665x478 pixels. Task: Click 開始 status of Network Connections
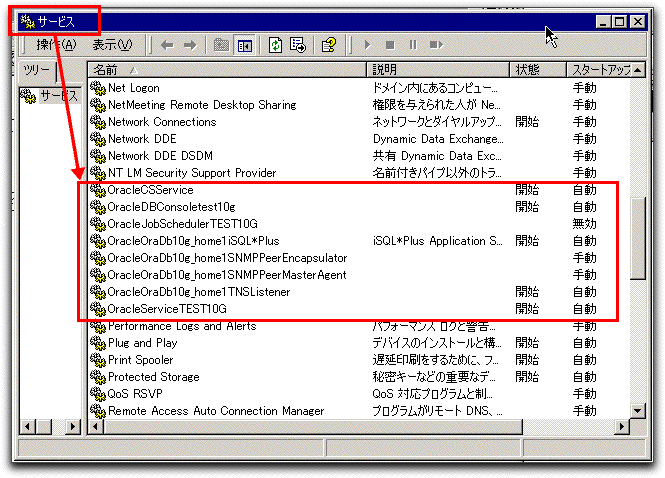point(527,122)
